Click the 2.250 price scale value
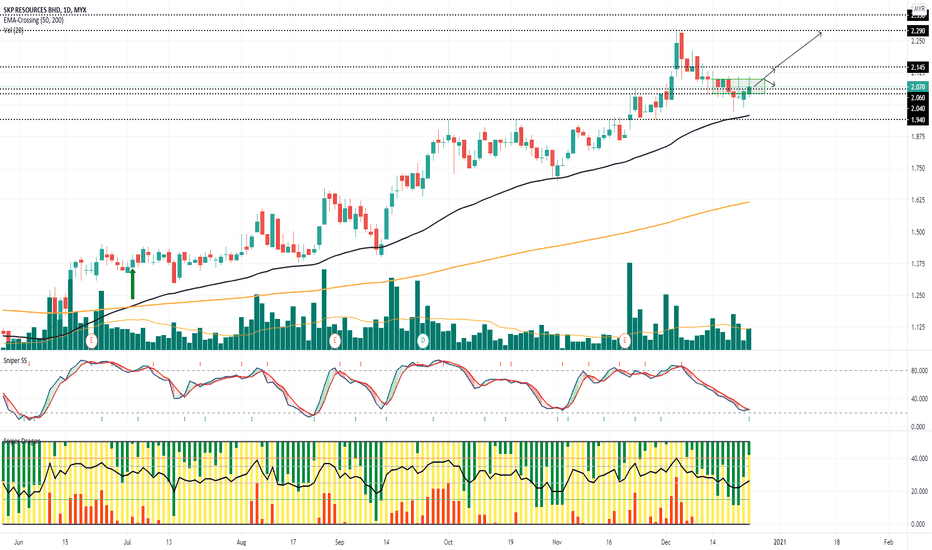The height and width of the screenshot is (550, 932). pyautogui.click(x=918, y=41)
